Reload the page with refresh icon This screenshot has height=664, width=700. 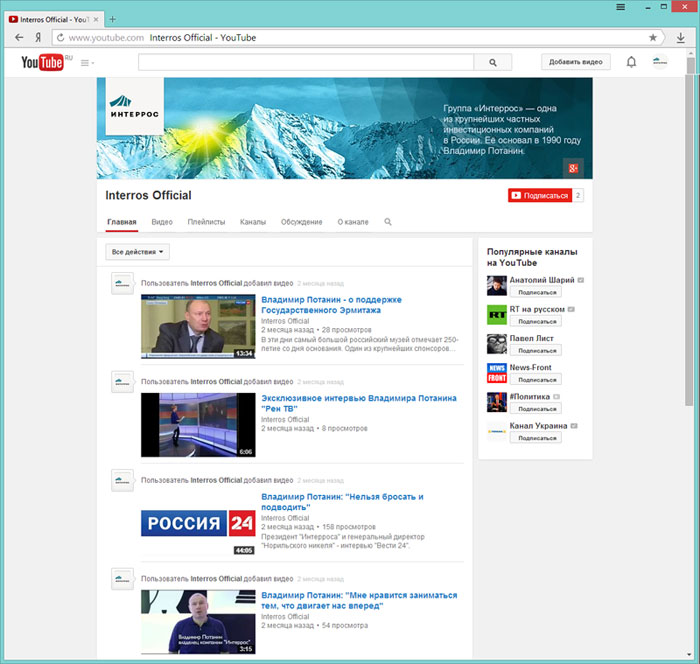pyautogui.click(x=60, y=38)
